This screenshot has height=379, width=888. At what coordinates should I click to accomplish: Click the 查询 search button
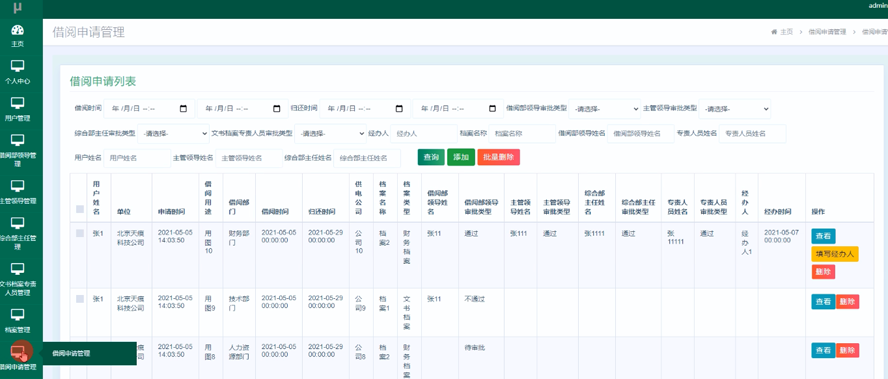[x=432, y=157]
